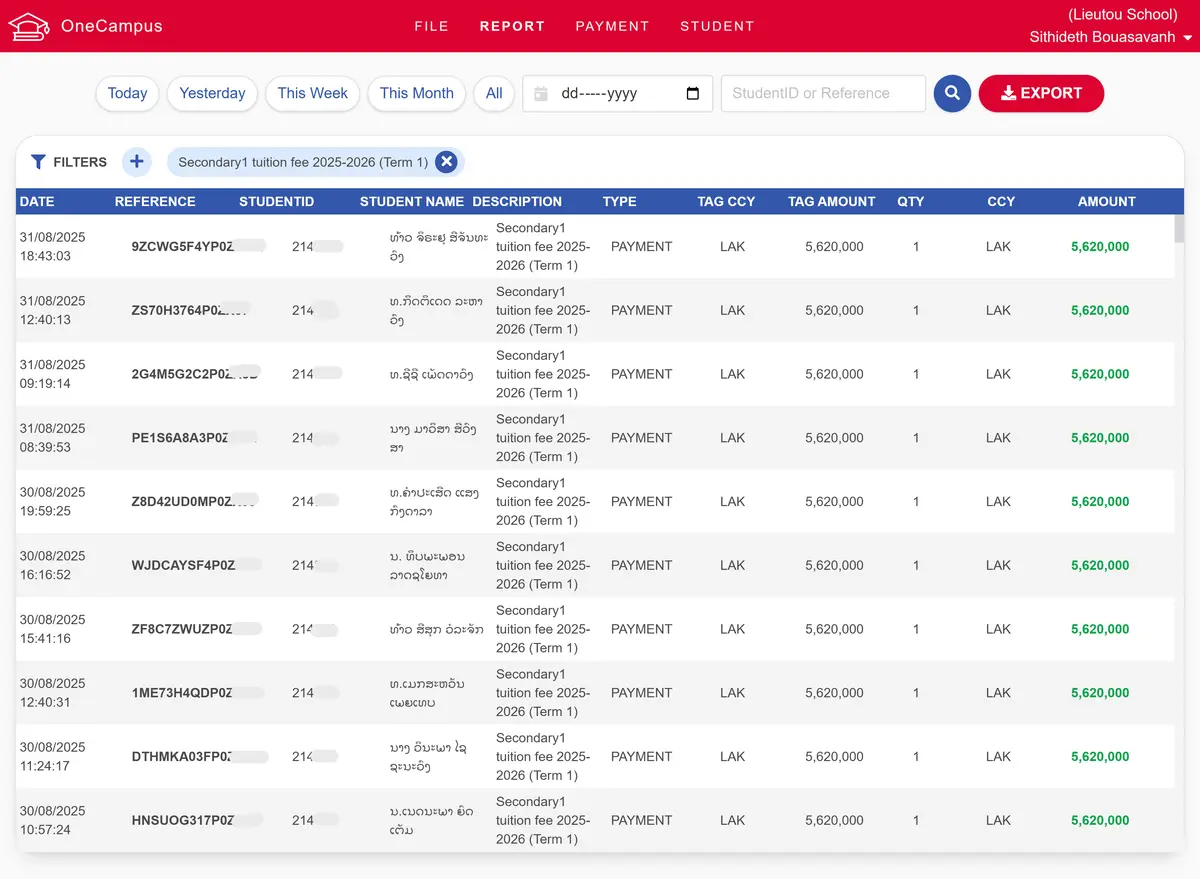Viewport: 1200px width, 879px height.
Task: Add a new filter with the plus icon
Action: pyautogui.click(x=137, y=162)
